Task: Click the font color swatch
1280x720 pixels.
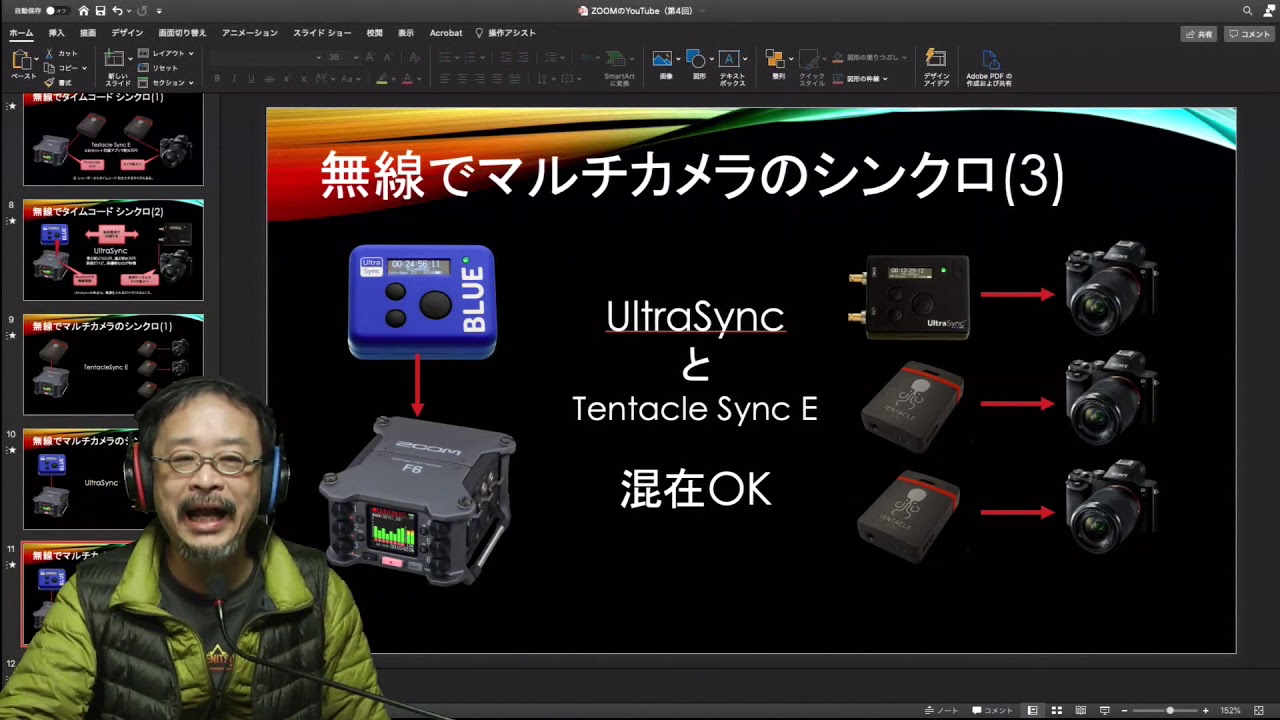Action: 407,78
